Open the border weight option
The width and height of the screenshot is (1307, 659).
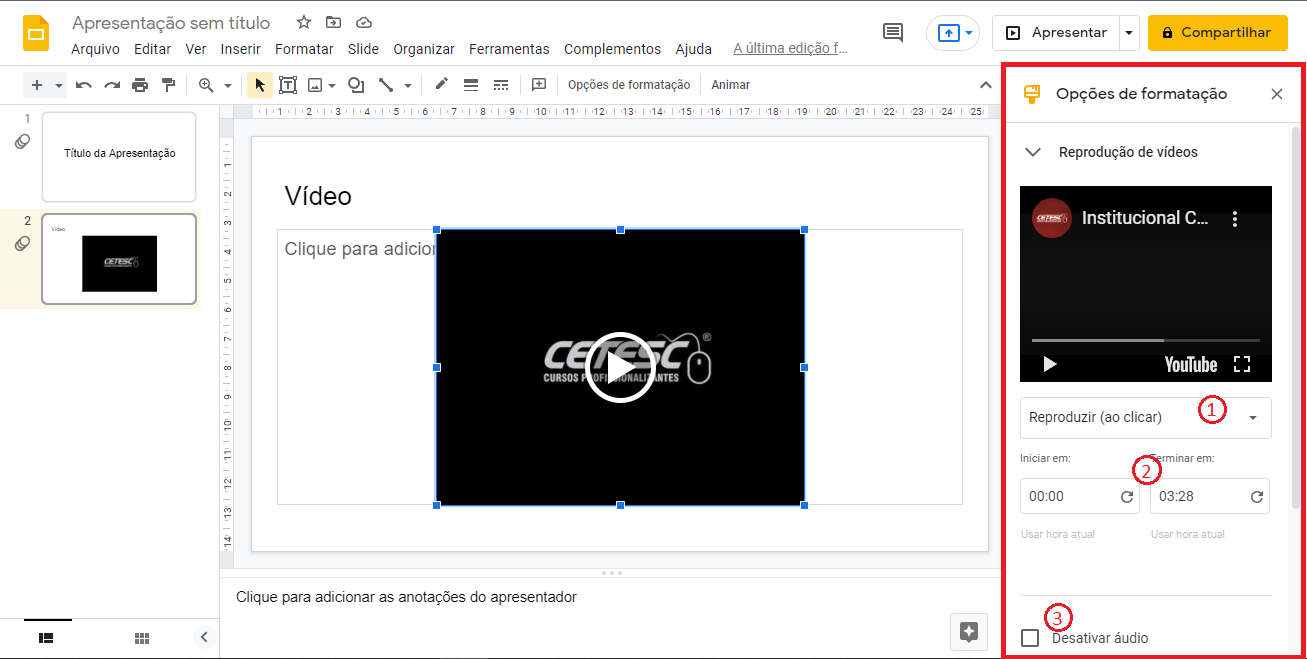coord(471,85)
